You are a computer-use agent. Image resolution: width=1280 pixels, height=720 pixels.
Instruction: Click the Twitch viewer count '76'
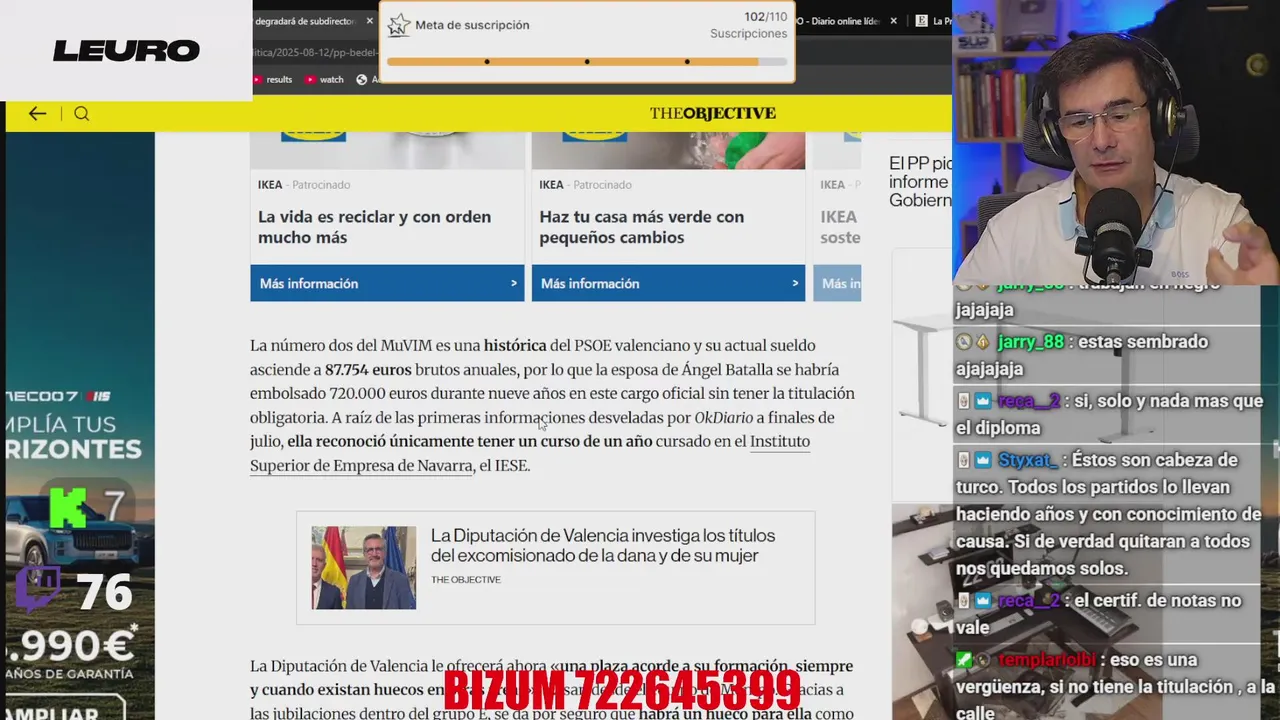104,593
